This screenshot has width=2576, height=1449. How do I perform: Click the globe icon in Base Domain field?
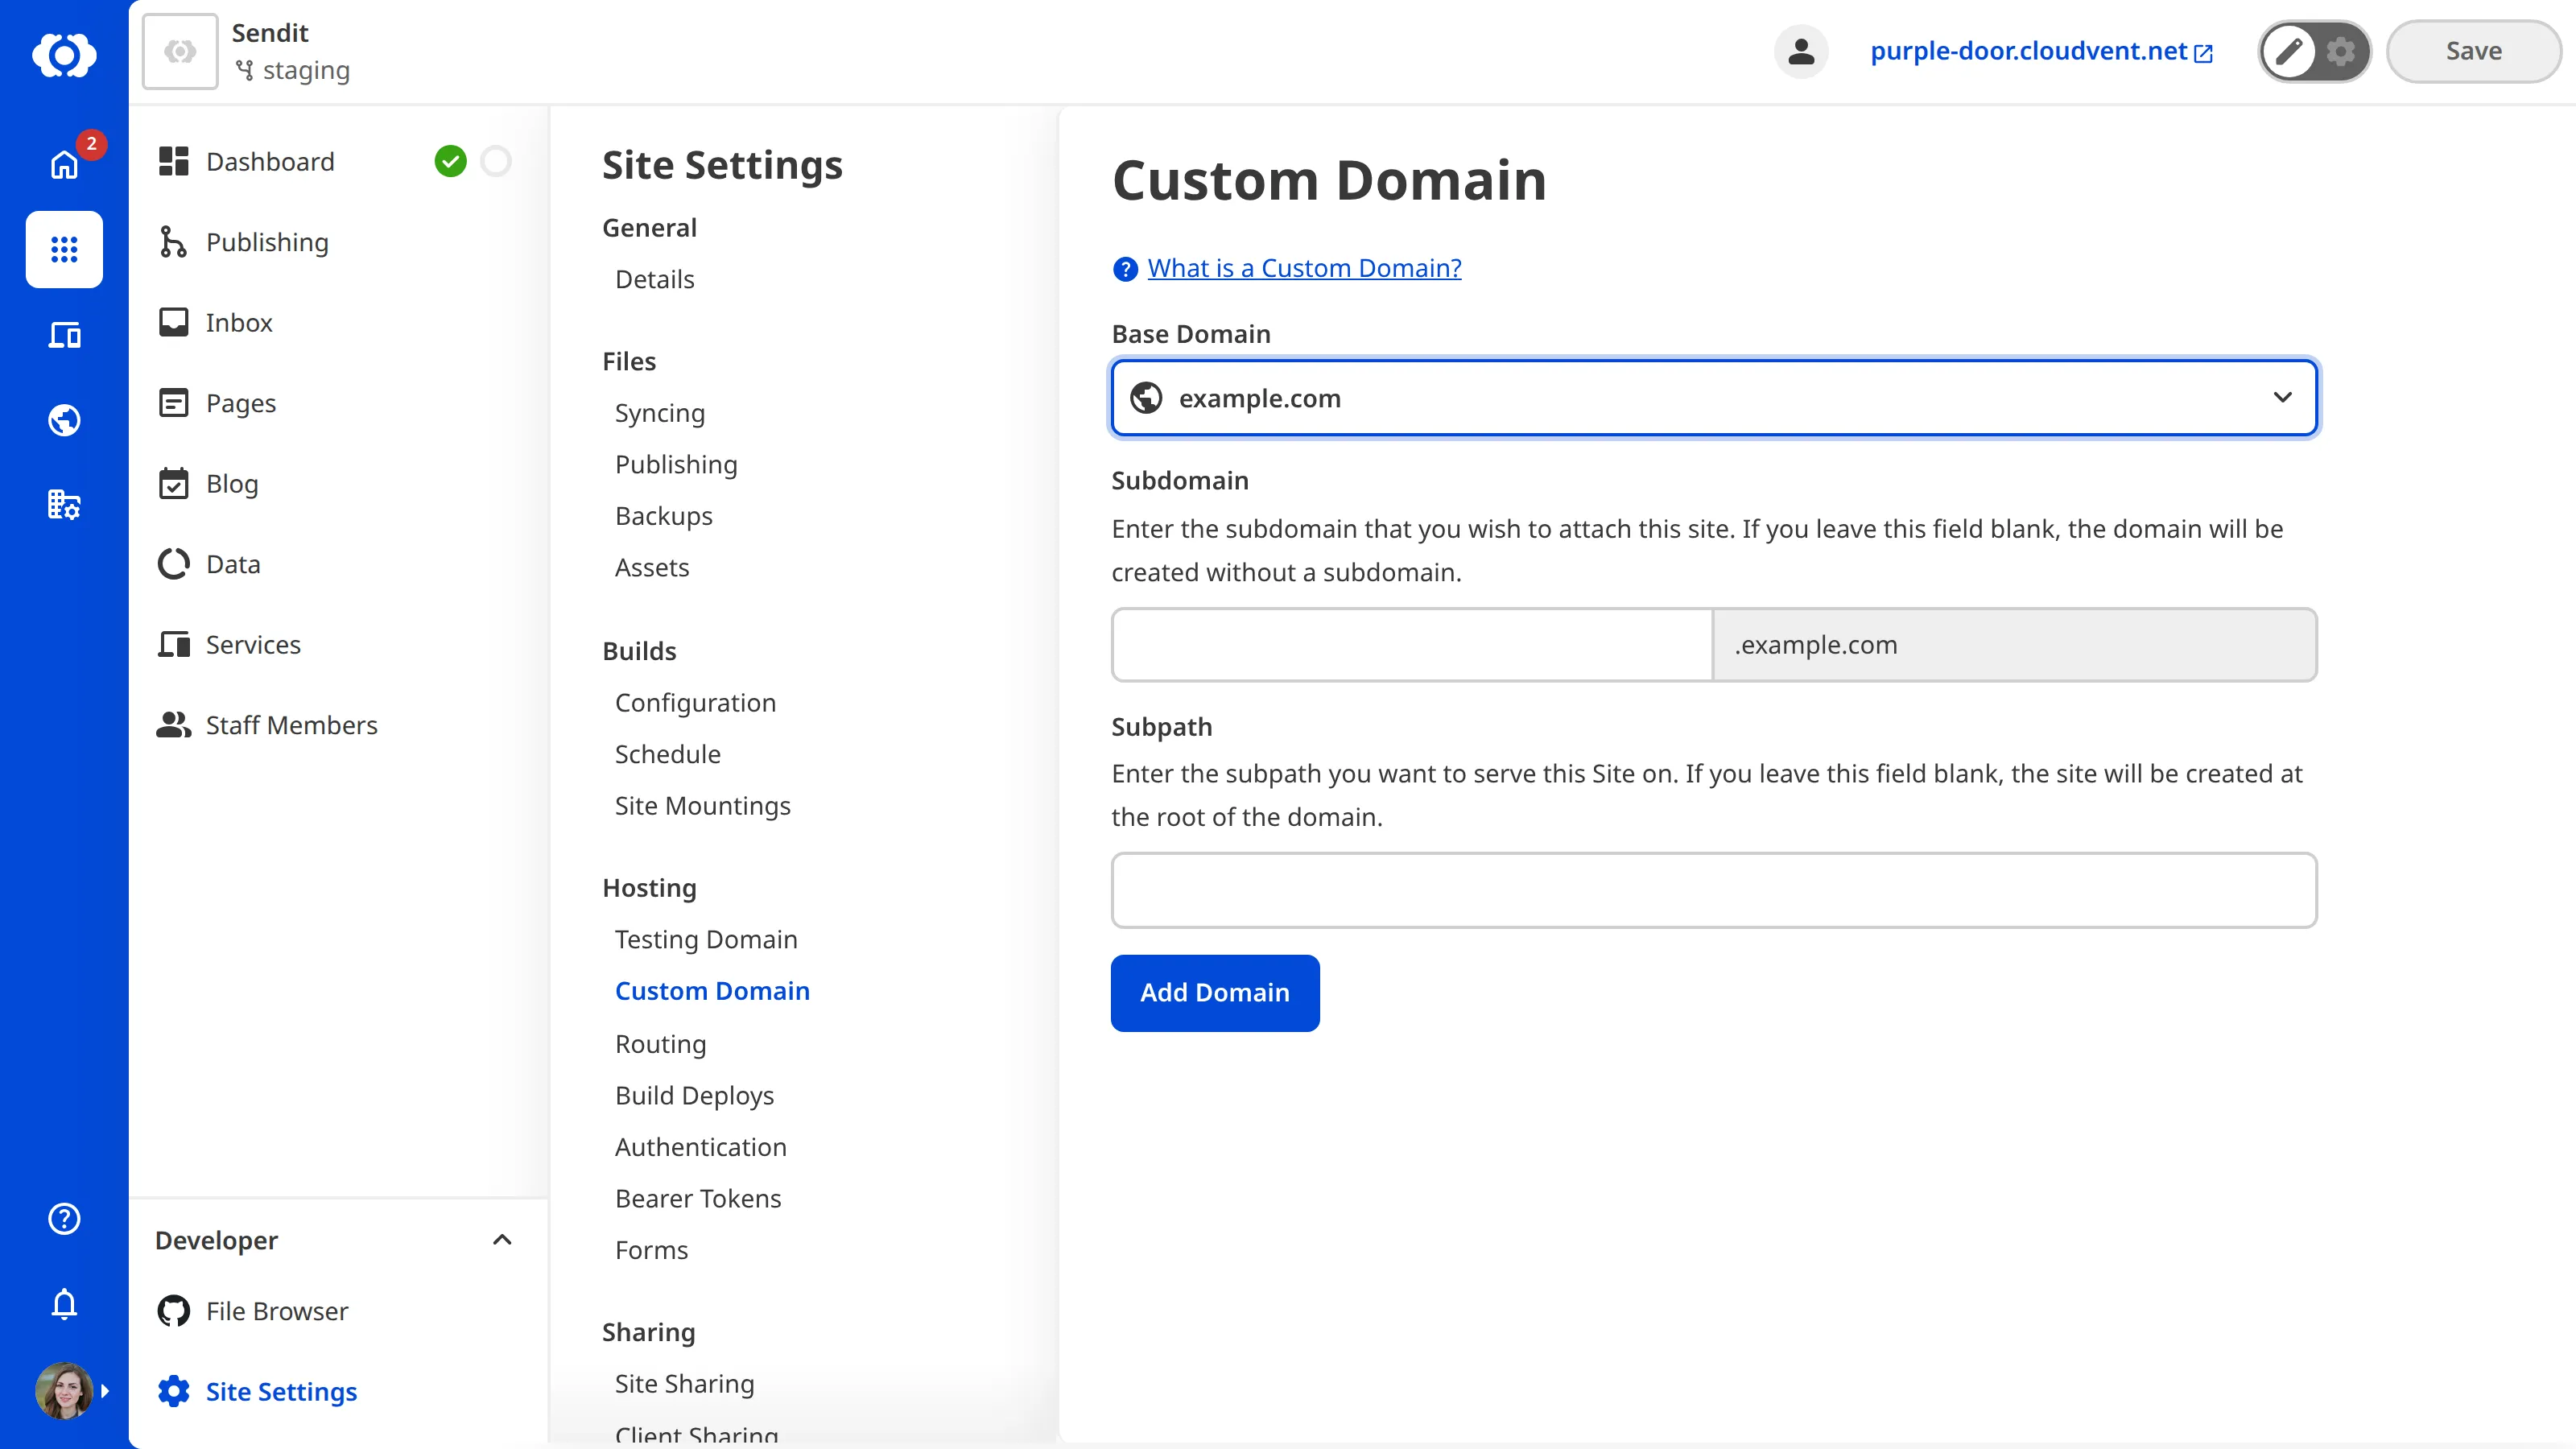tap(1146, 398)
